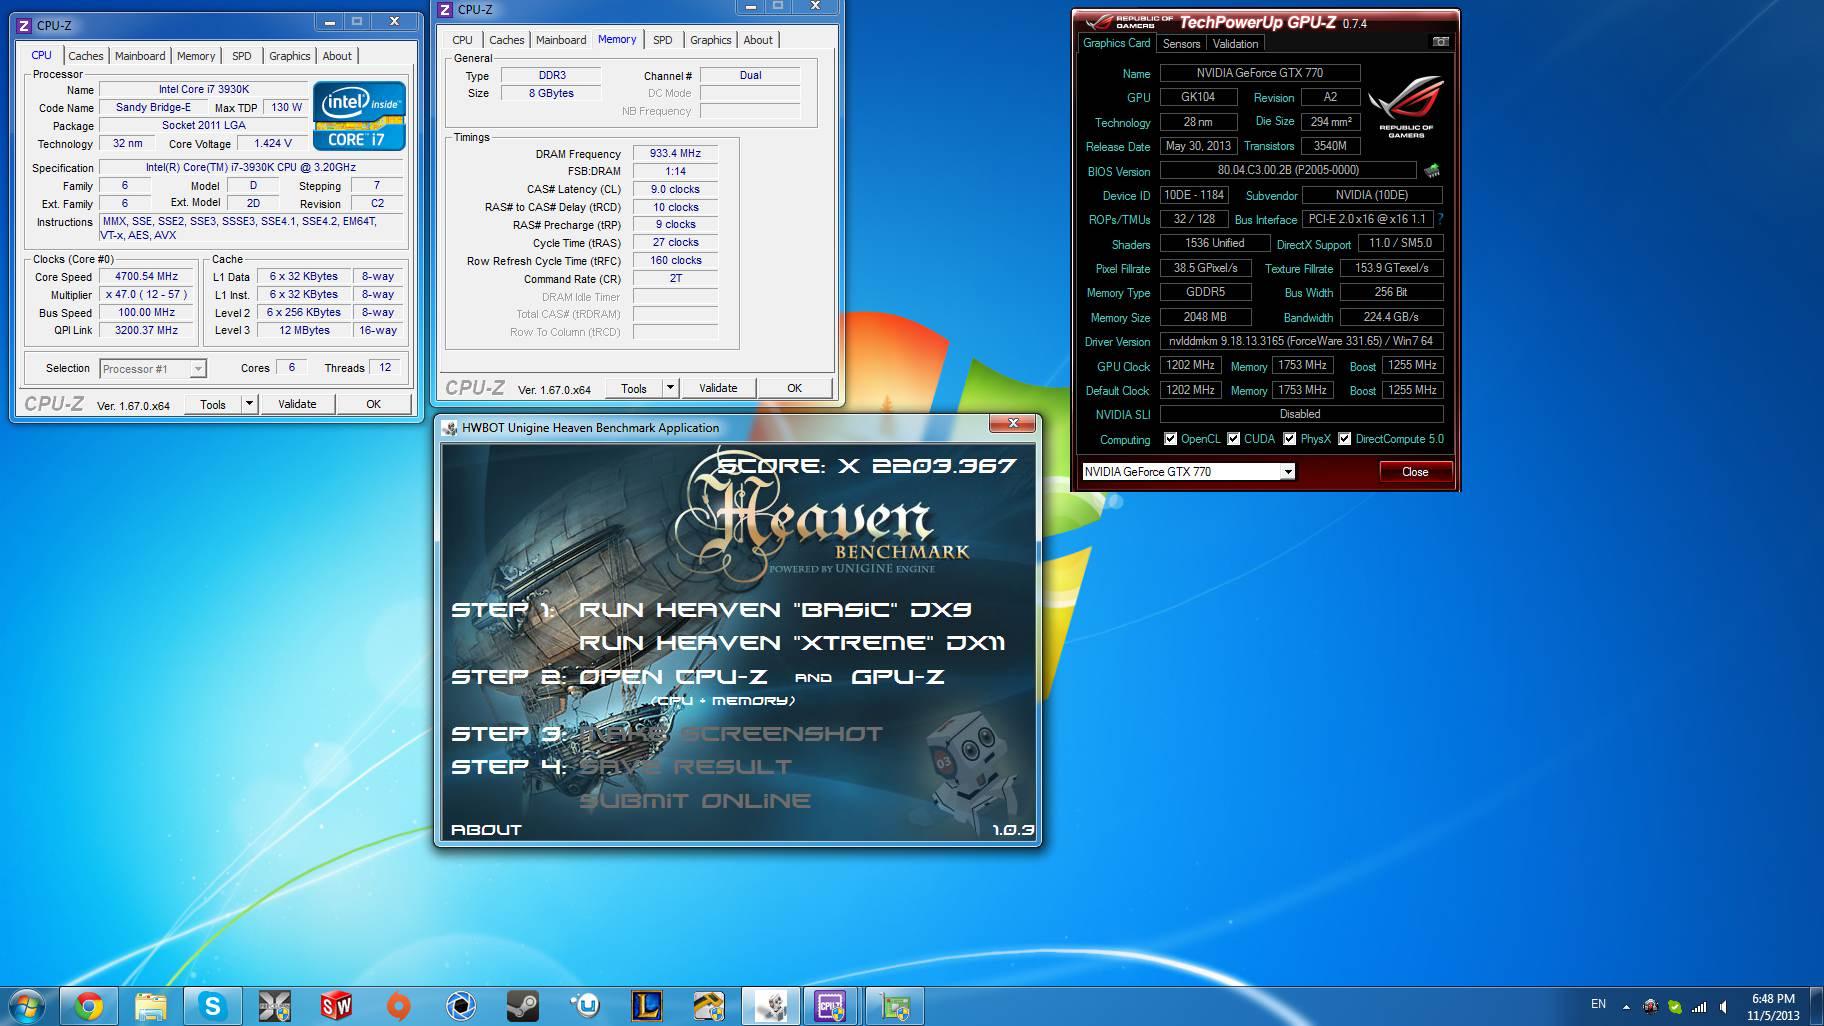Open Windows Start menu
This screenshot has height=1026, width=1824.
(x=27, y=1005)
